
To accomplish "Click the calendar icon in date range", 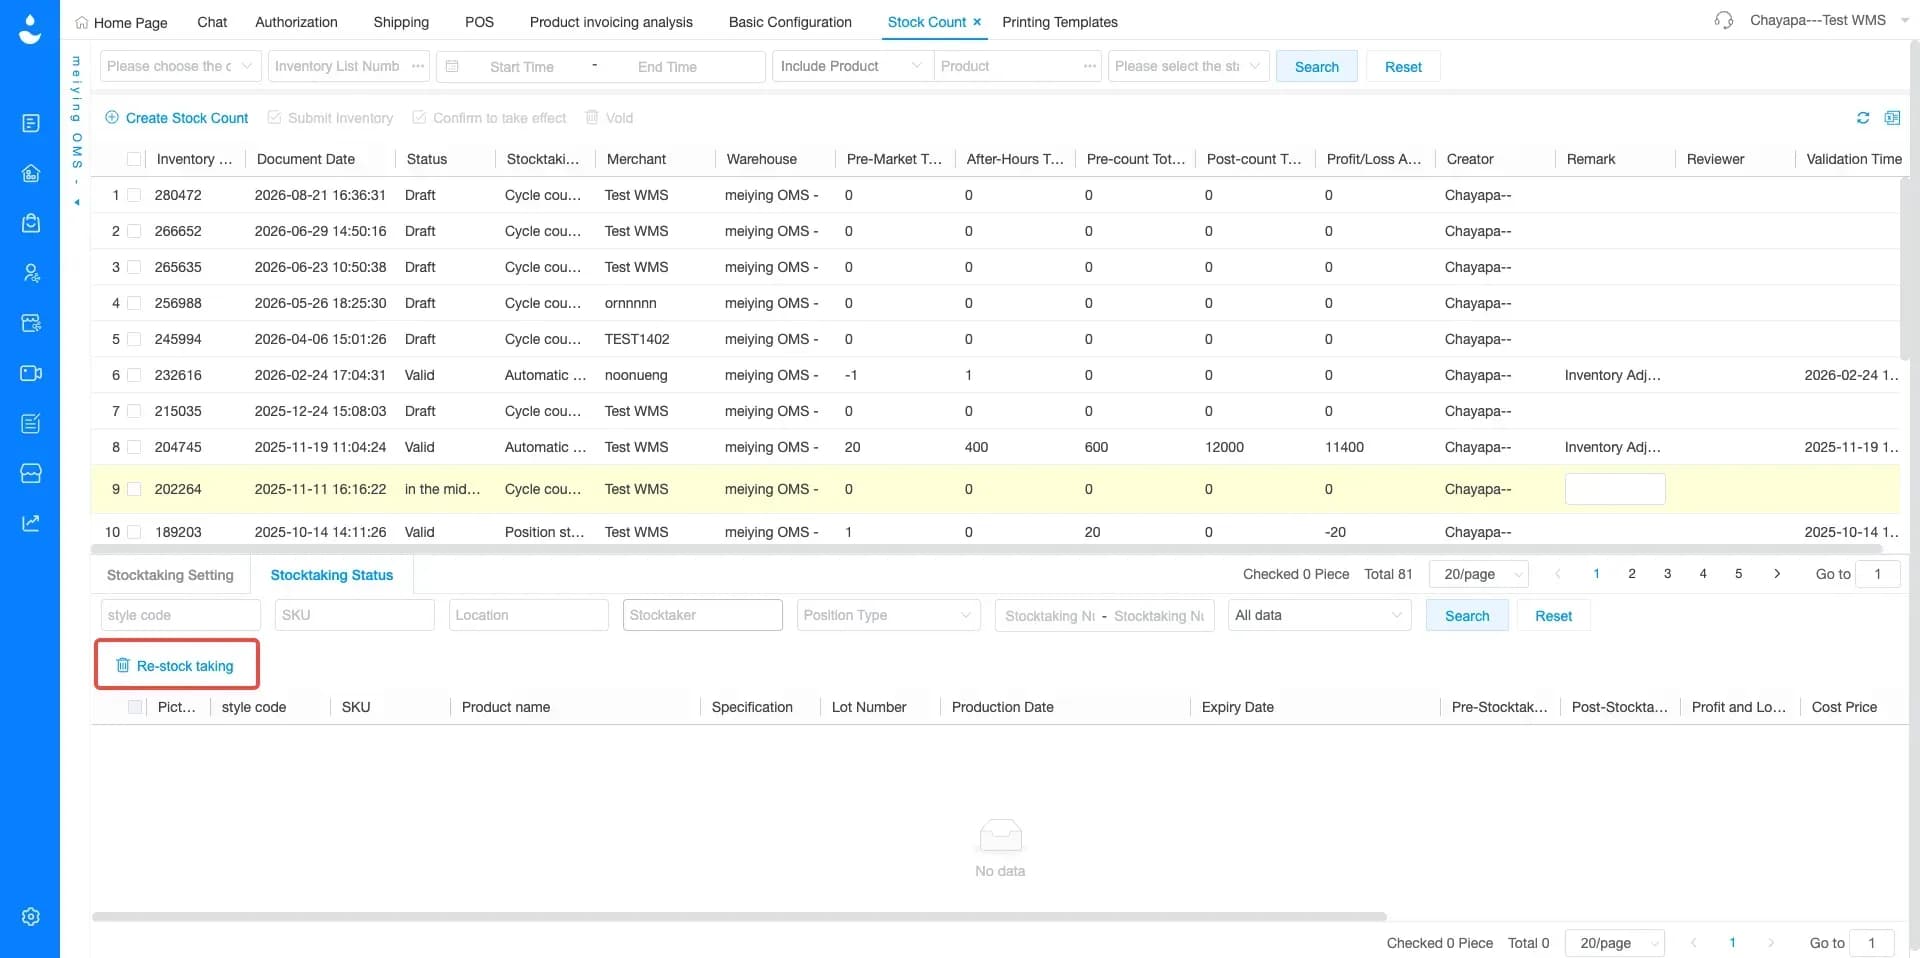I will click(452, 66).
